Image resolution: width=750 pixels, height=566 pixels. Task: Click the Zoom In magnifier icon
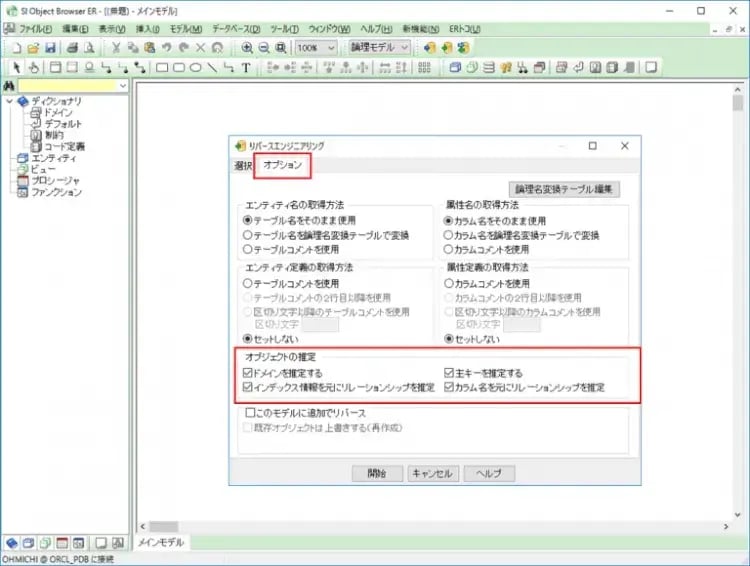click(x=247, y=47)
